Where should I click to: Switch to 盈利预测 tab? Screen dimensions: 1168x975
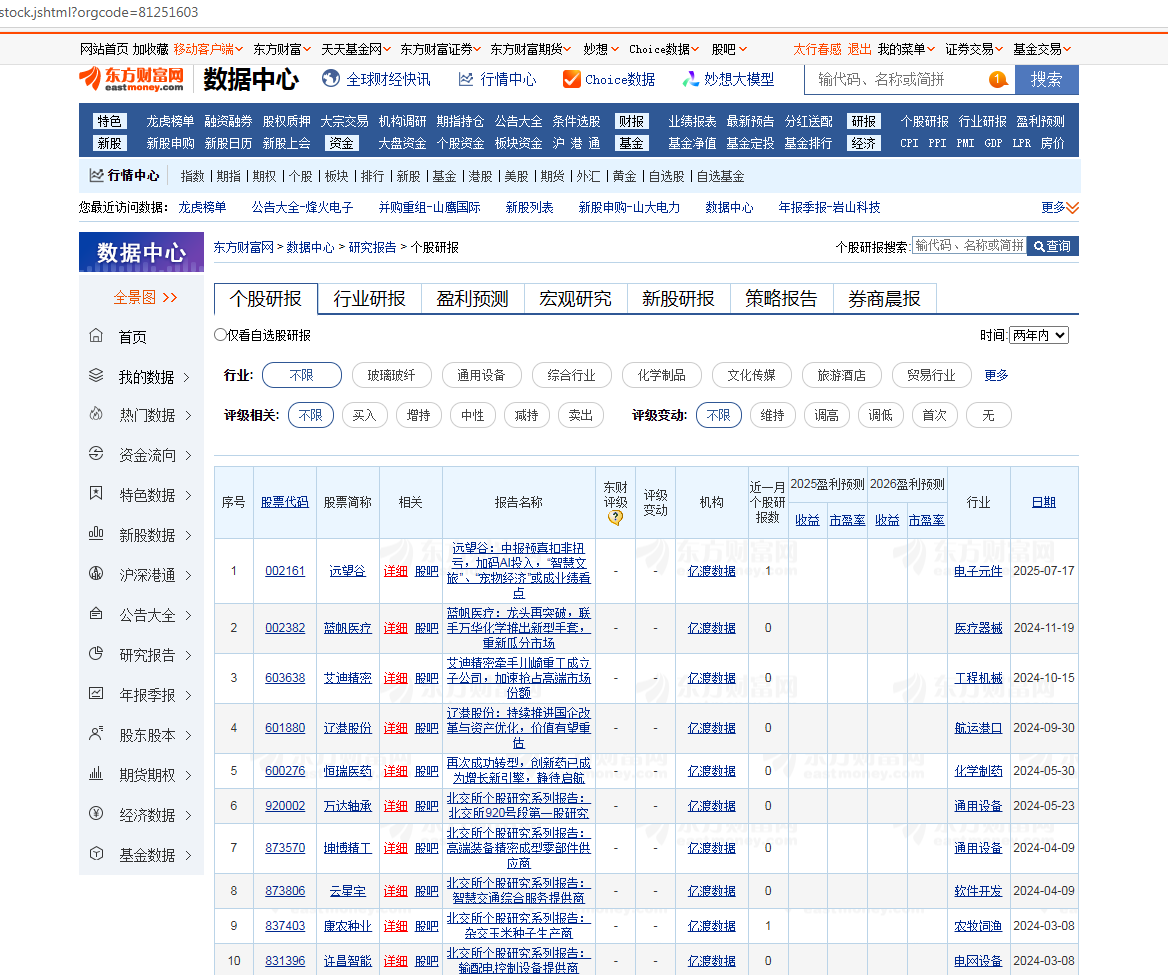472,299
